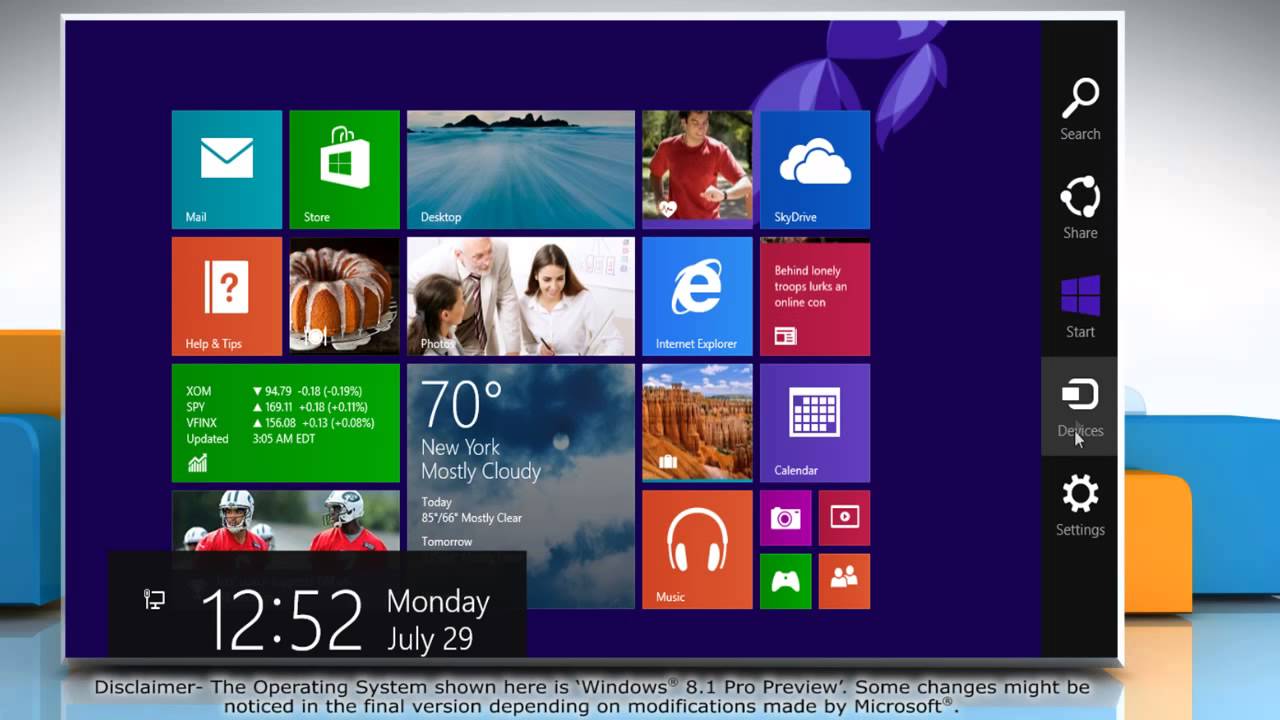Open the Devices charm
1280x720 pixels.
(x=1080, y=407)
